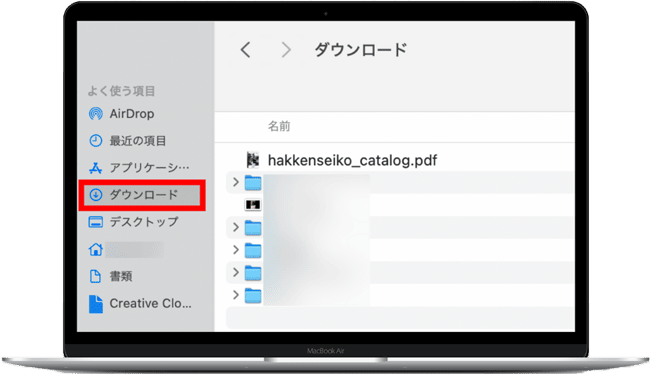
Task: Select Creative Clo... entry in sidebar
Action: point(150,304)
